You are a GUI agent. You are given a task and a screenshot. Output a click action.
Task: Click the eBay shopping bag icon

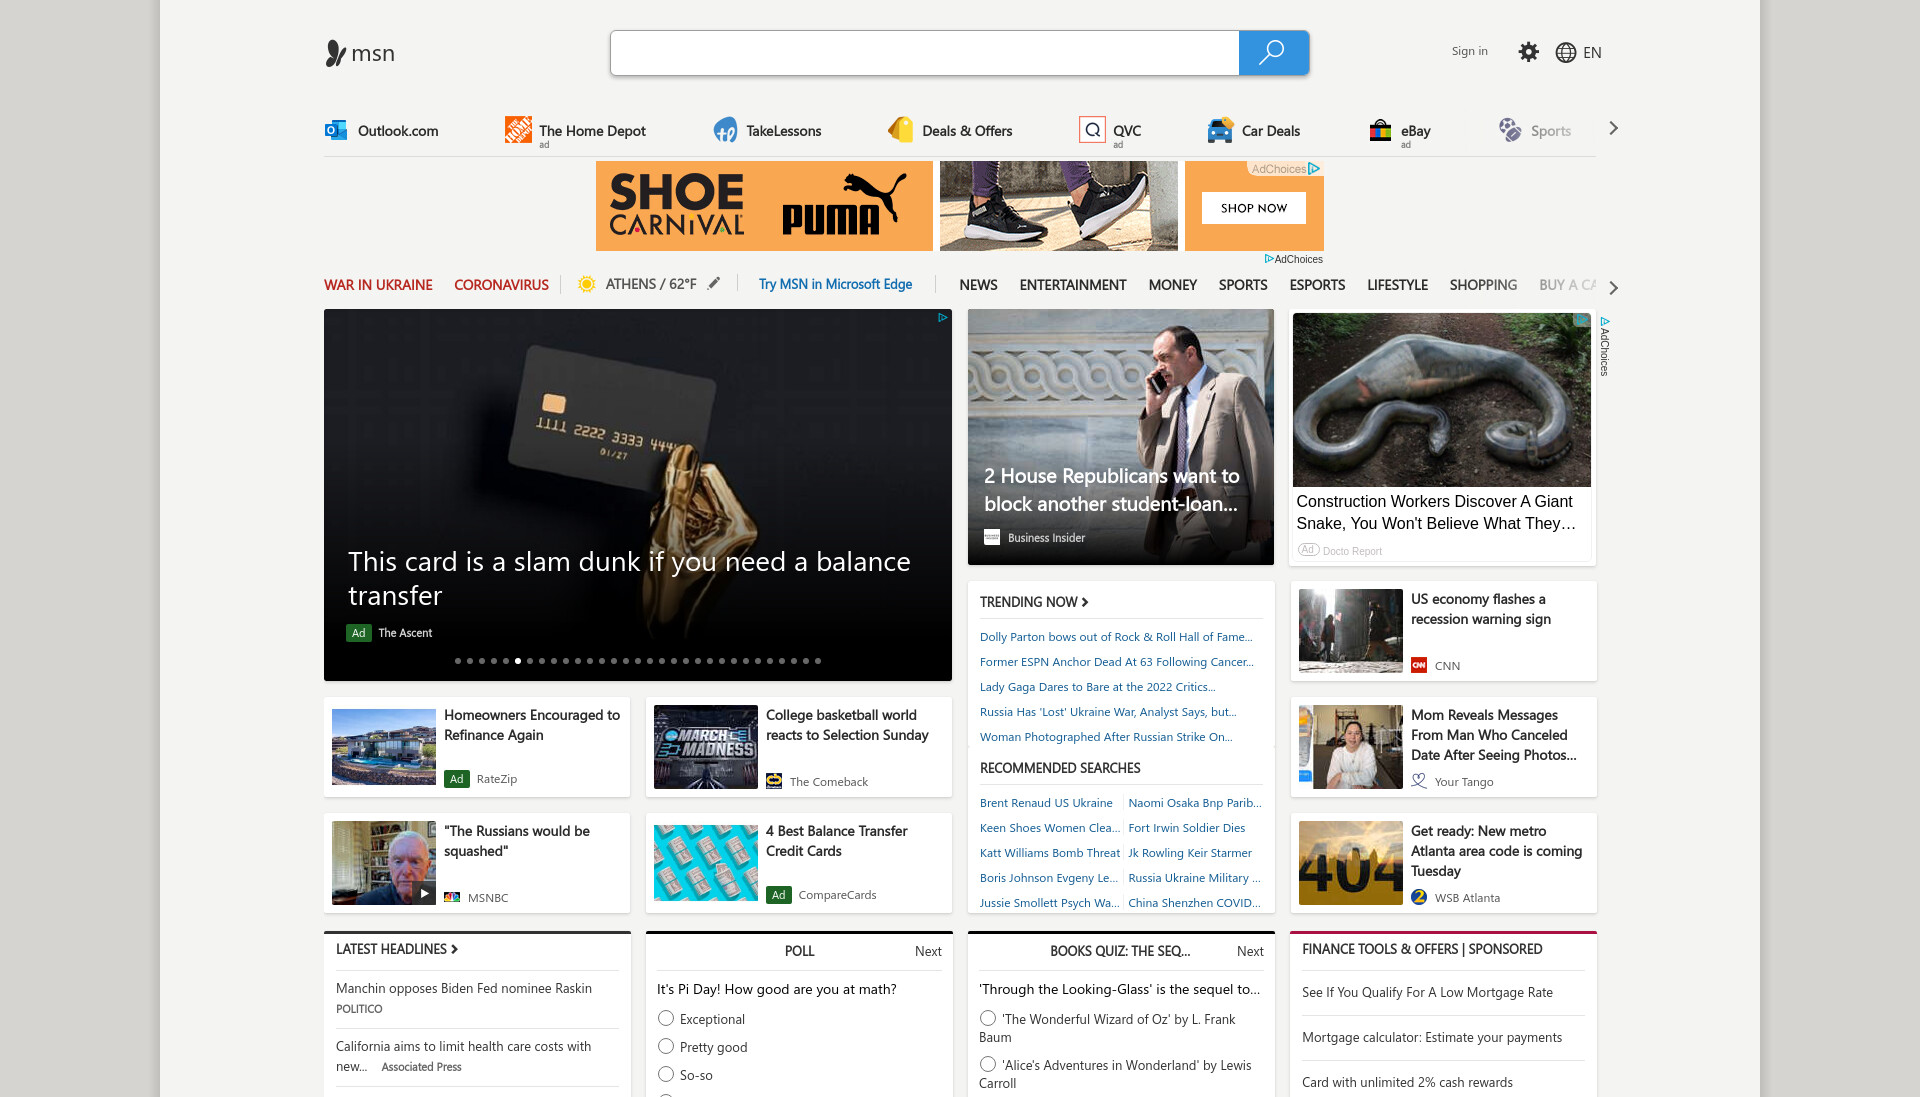1380,130
